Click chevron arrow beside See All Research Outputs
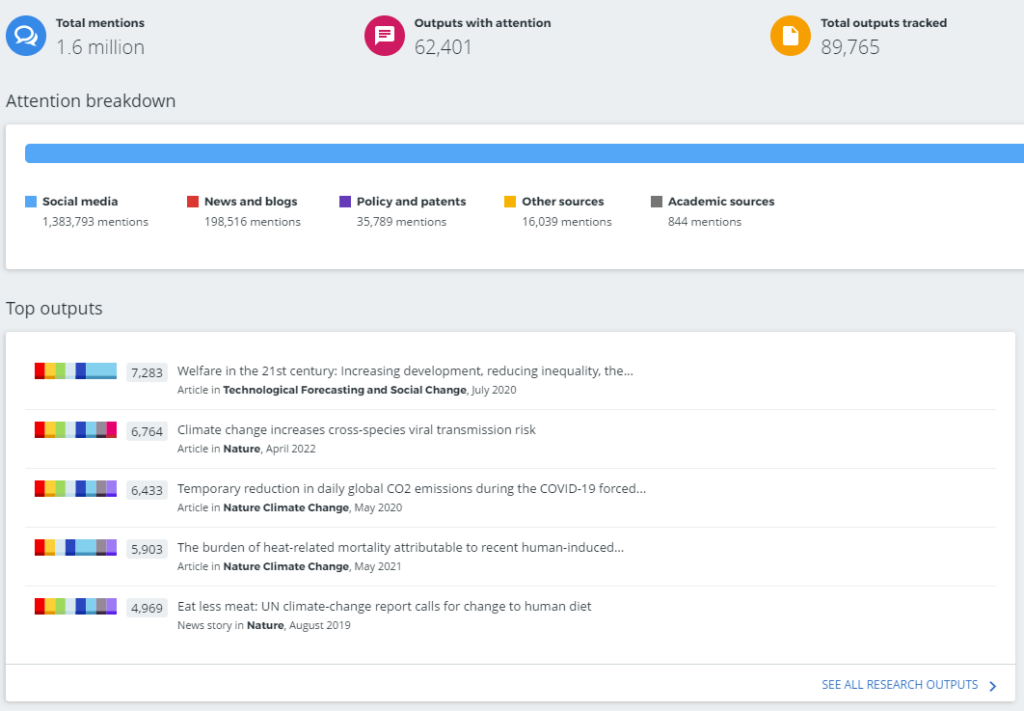Viewport: 1024px width, 711px height. click(992, 686)
